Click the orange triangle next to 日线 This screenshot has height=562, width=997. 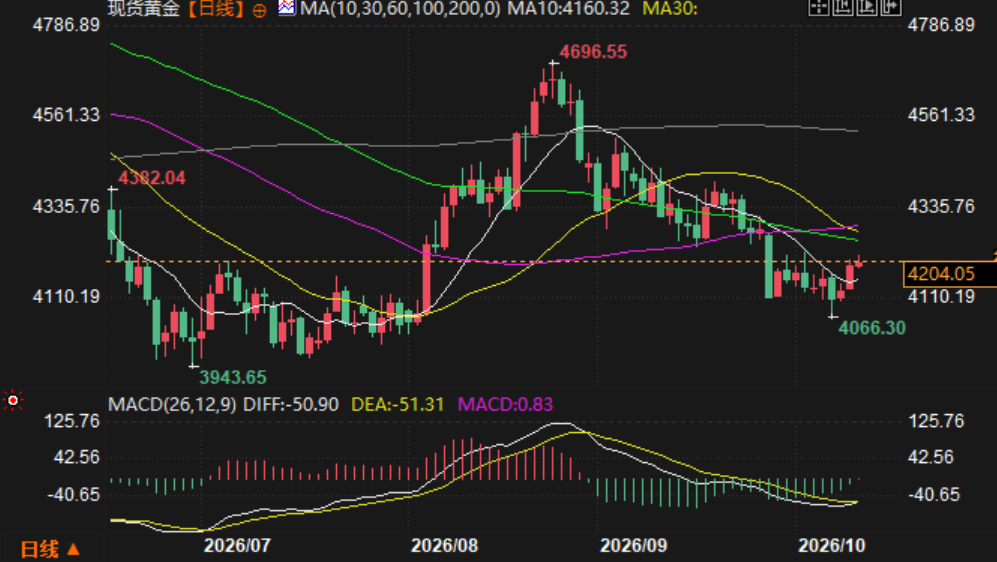[x=73, y=549]
